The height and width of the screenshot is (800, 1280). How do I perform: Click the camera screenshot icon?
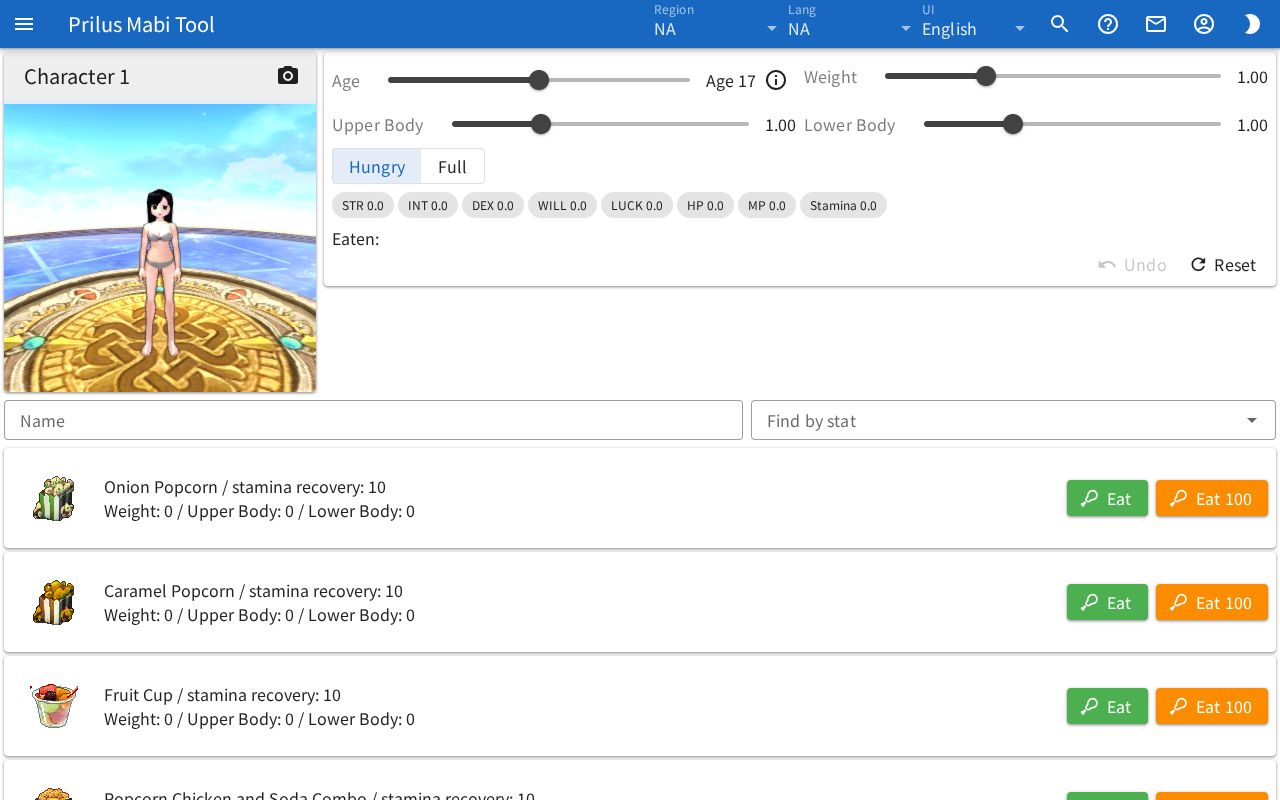click(x=288, y=76)
